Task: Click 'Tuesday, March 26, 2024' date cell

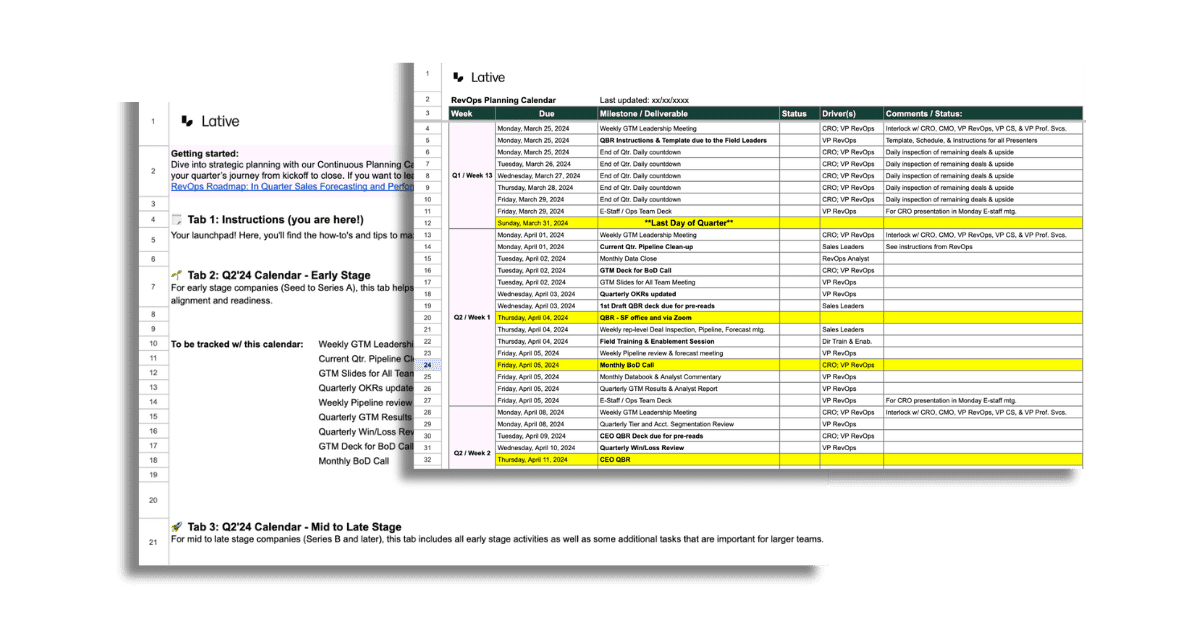Action: 545,164
